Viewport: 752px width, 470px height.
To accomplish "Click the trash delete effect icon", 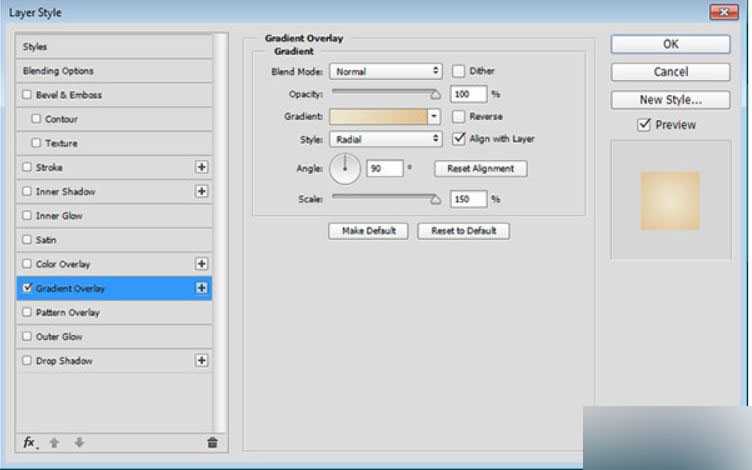I will click(x=212, y=443).
